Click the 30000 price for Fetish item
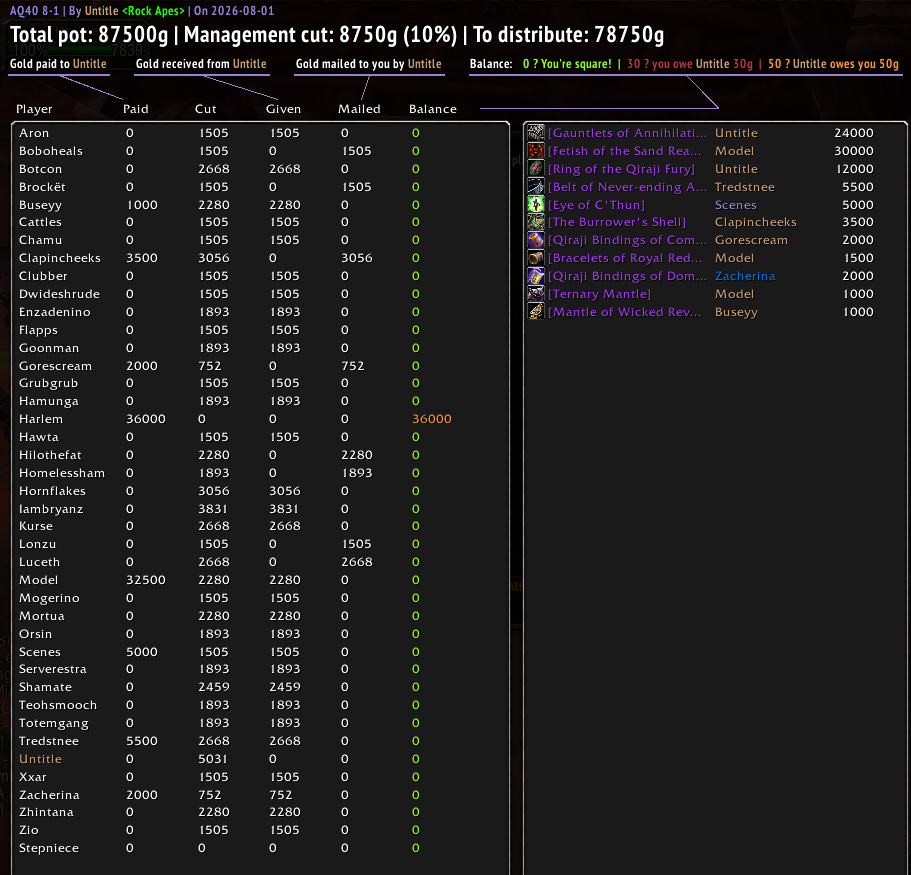Screen dimensions: 911x875 tap(853, 151)
